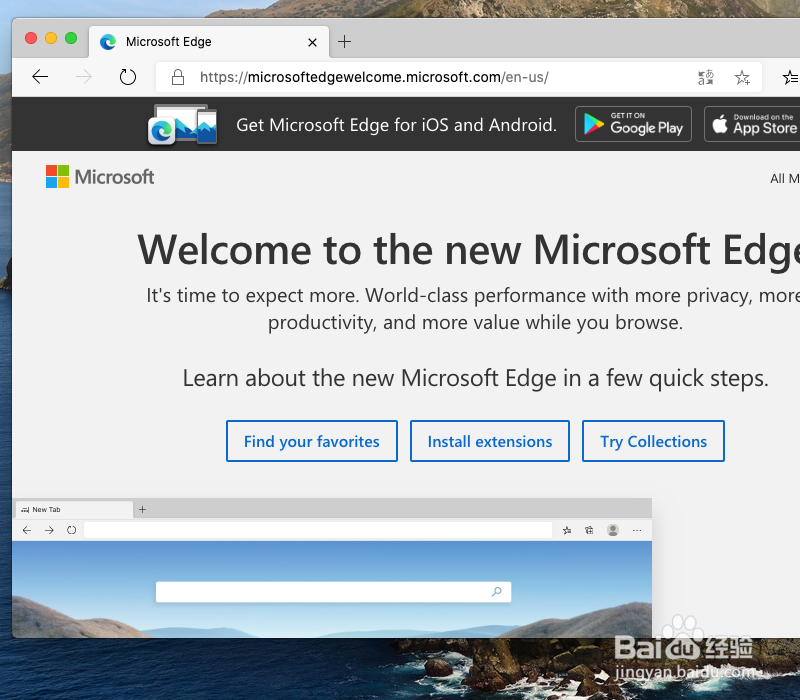This screenshot has width=800, height=700.
Task: Click the back arrow in the preview browser
Action: pos(27,531)
